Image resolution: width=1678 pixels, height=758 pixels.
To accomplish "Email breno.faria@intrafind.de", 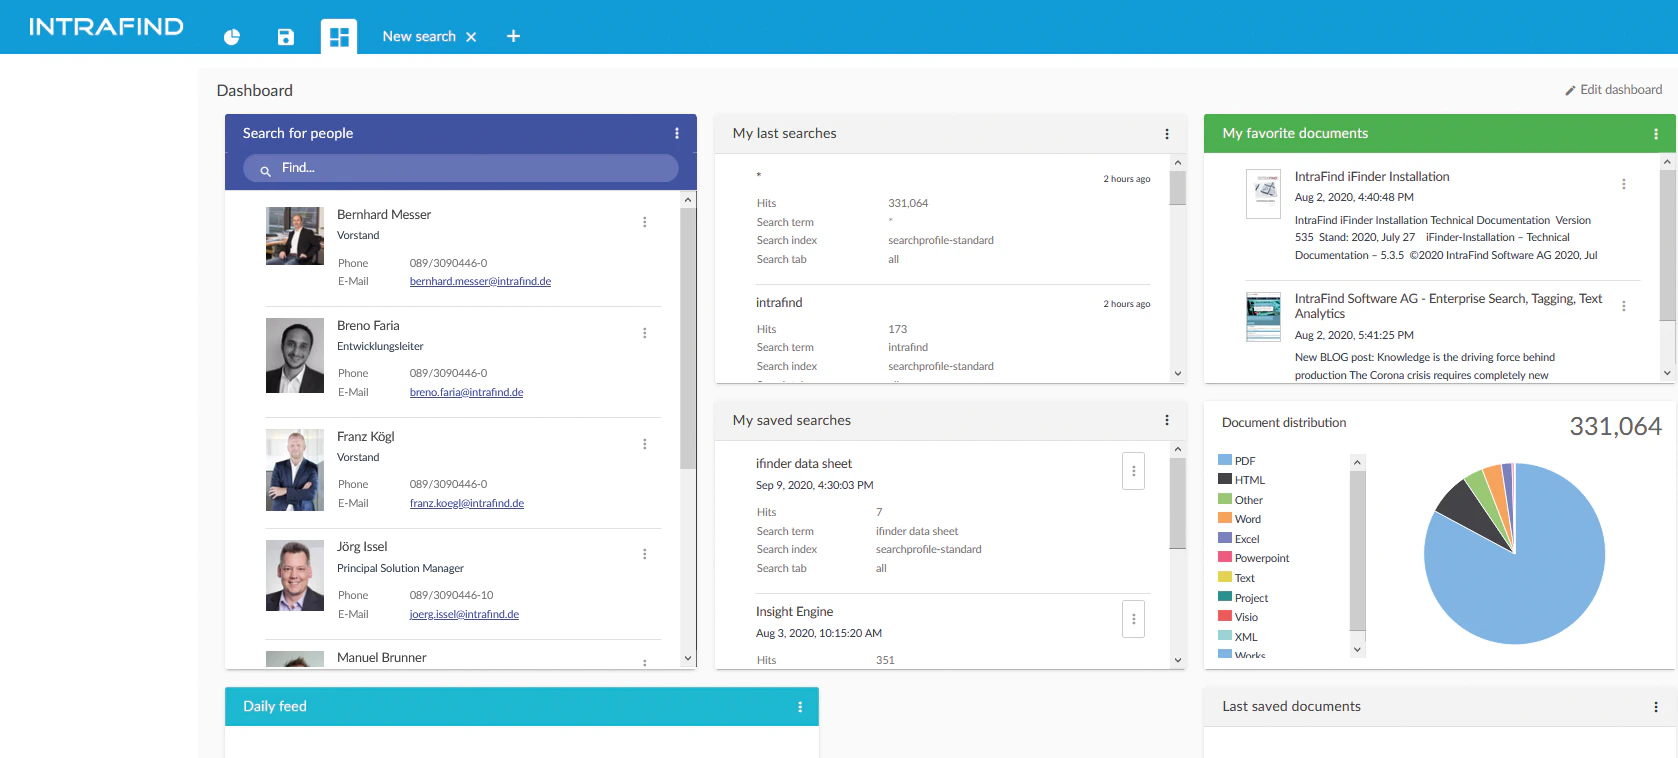I will (x=466, y=393).
